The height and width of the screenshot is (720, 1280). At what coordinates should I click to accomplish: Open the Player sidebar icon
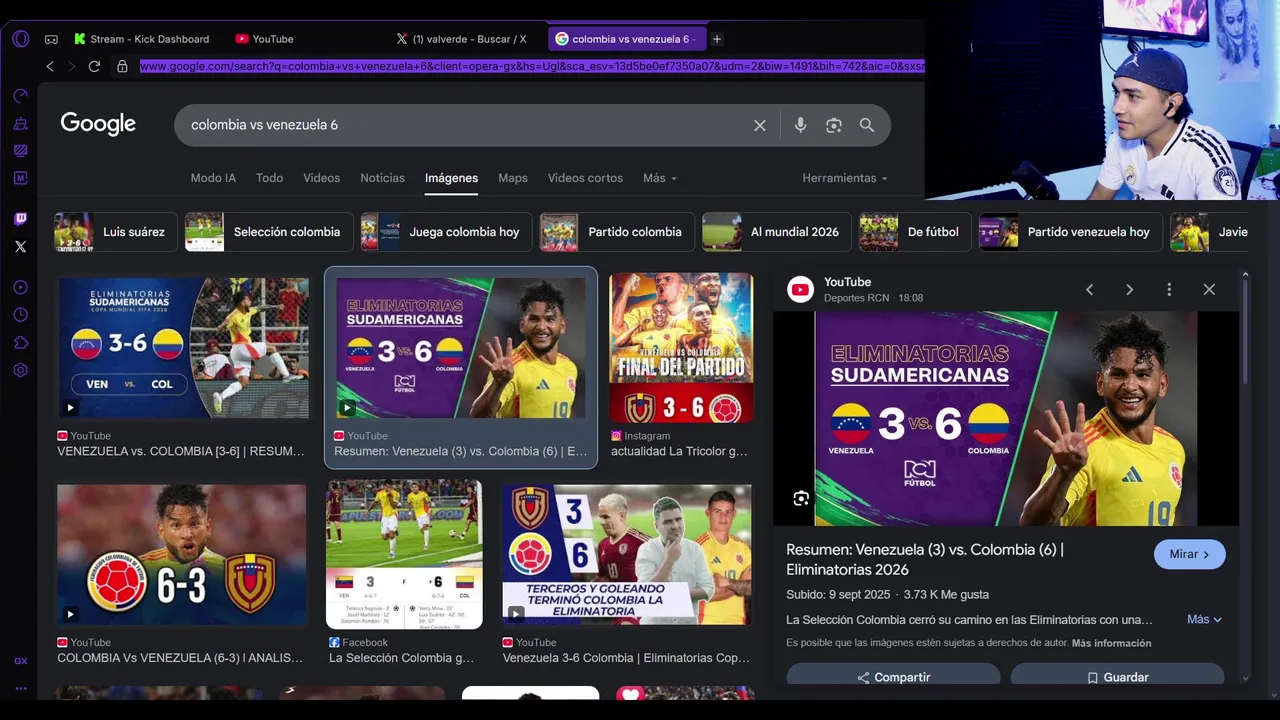click(x=20, y=288)
